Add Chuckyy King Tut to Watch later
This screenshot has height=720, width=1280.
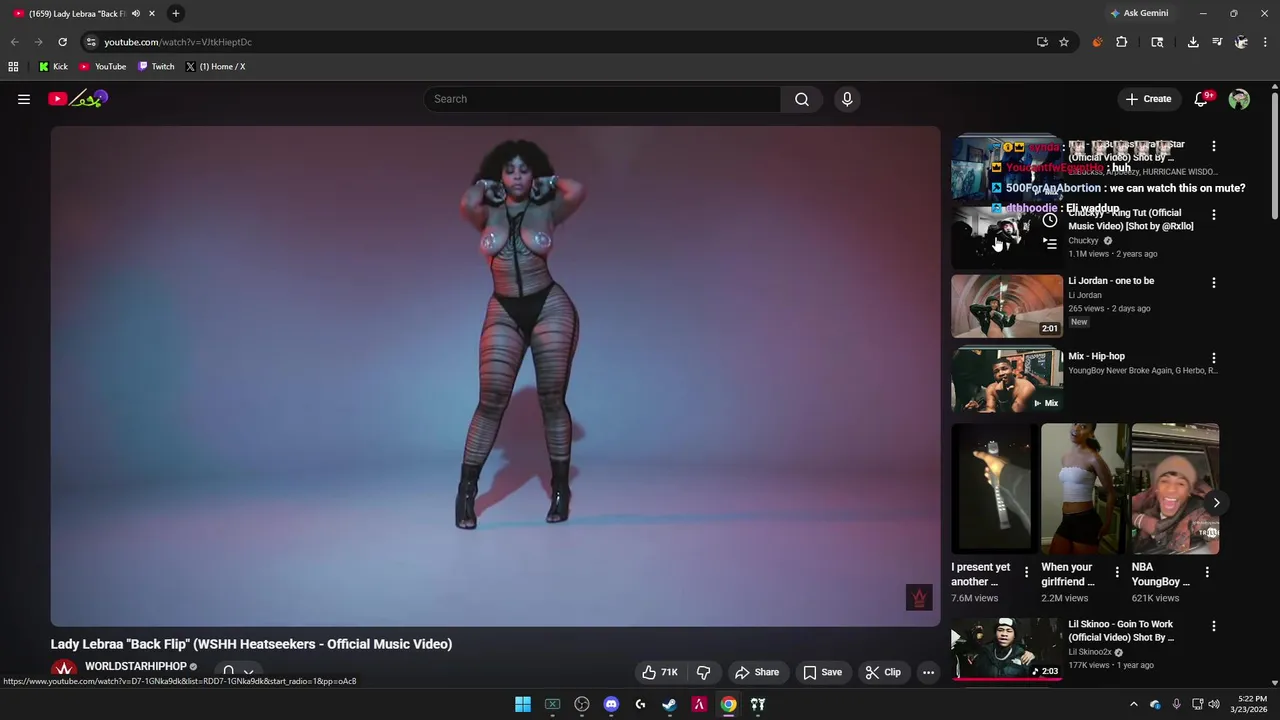pos(1049,220)
